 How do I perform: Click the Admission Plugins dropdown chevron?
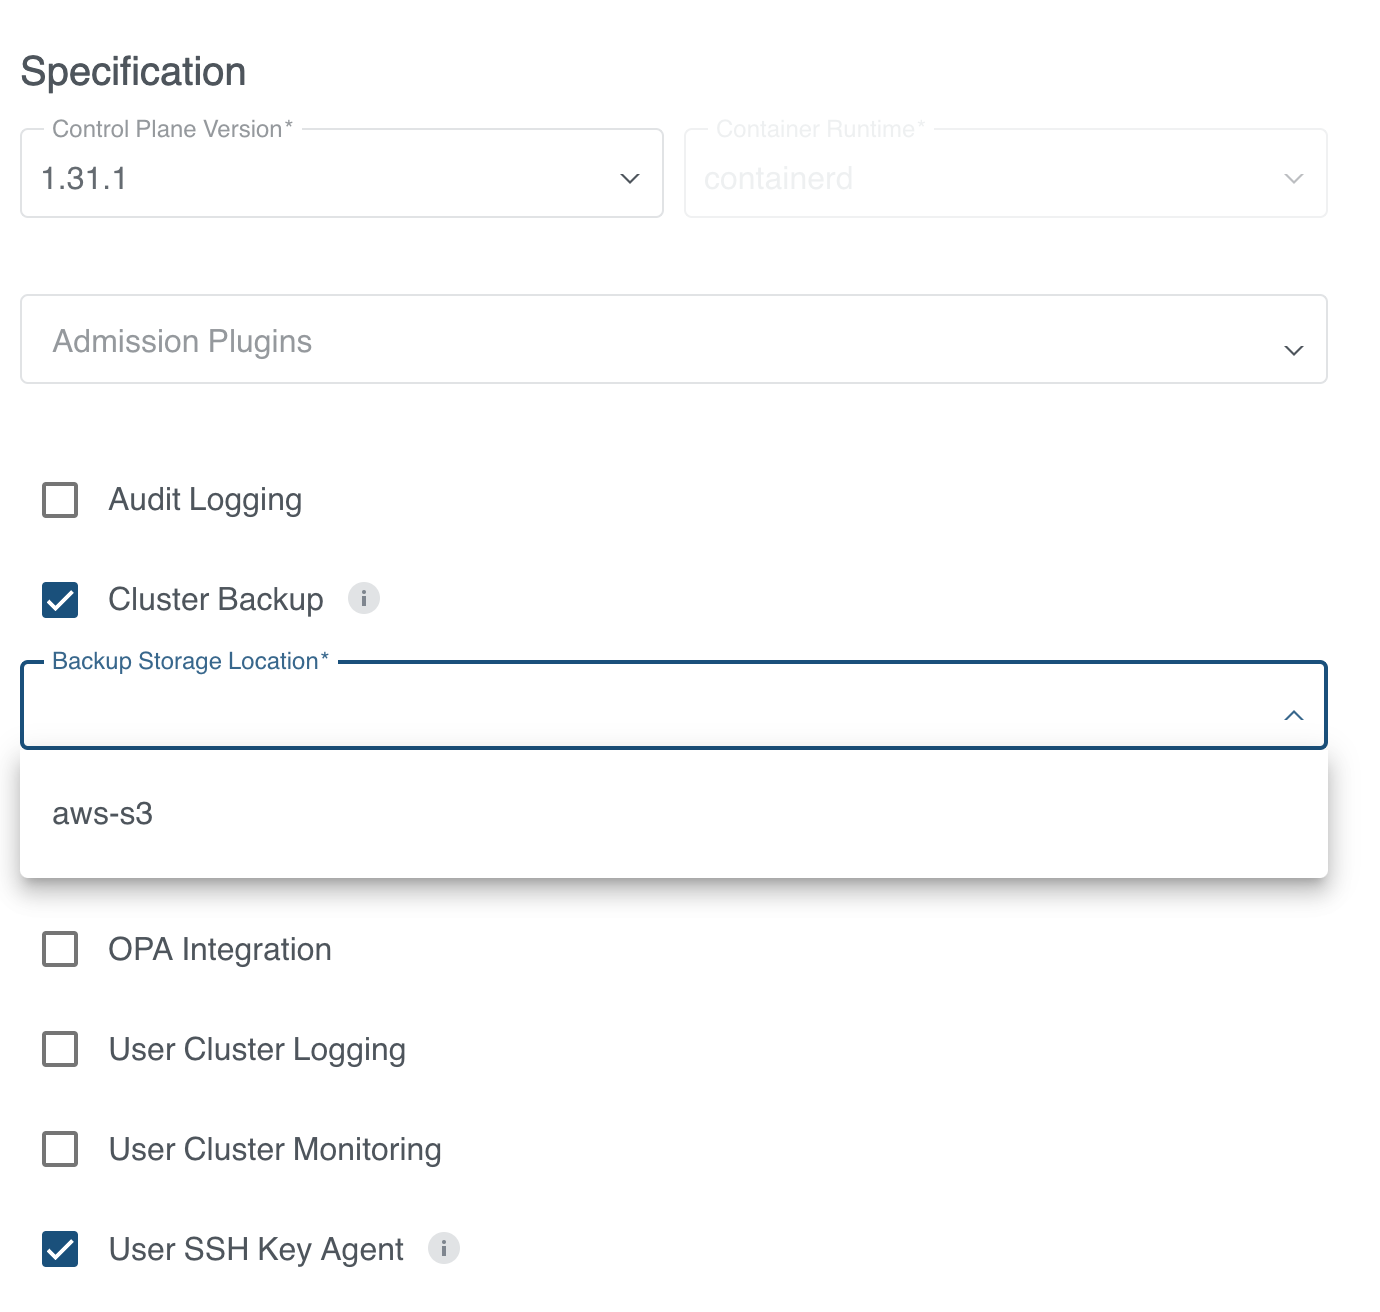tap(1293, 350)
